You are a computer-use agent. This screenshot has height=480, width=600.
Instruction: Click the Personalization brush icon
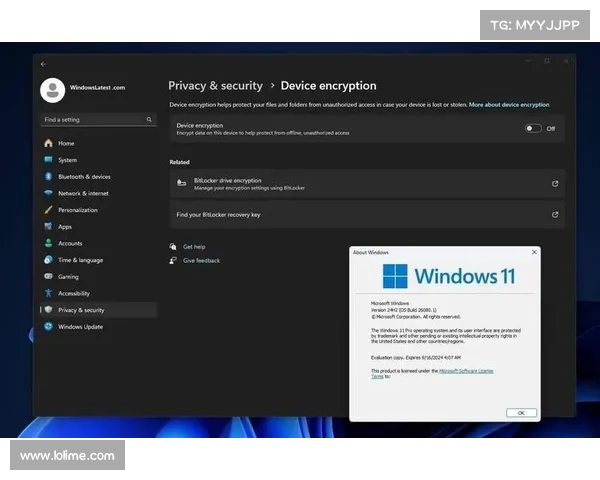coord(48,210)
